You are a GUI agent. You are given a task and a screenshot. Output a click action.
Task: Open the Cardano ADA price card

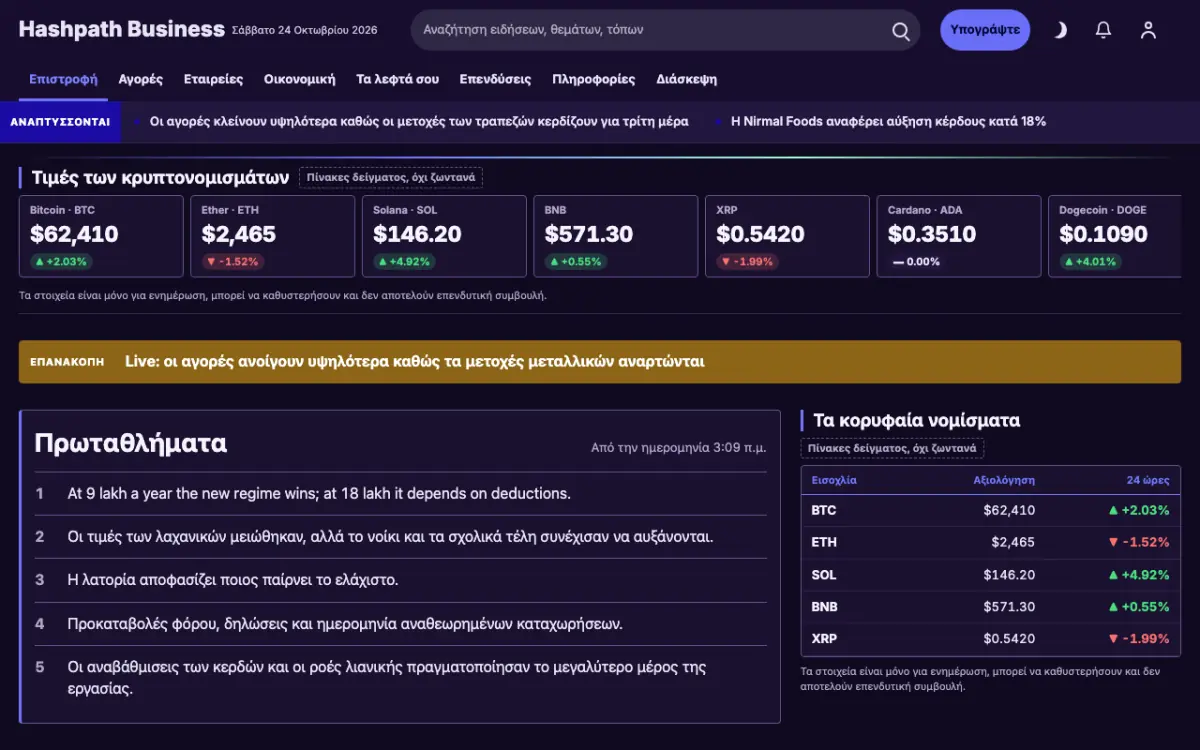959,236
